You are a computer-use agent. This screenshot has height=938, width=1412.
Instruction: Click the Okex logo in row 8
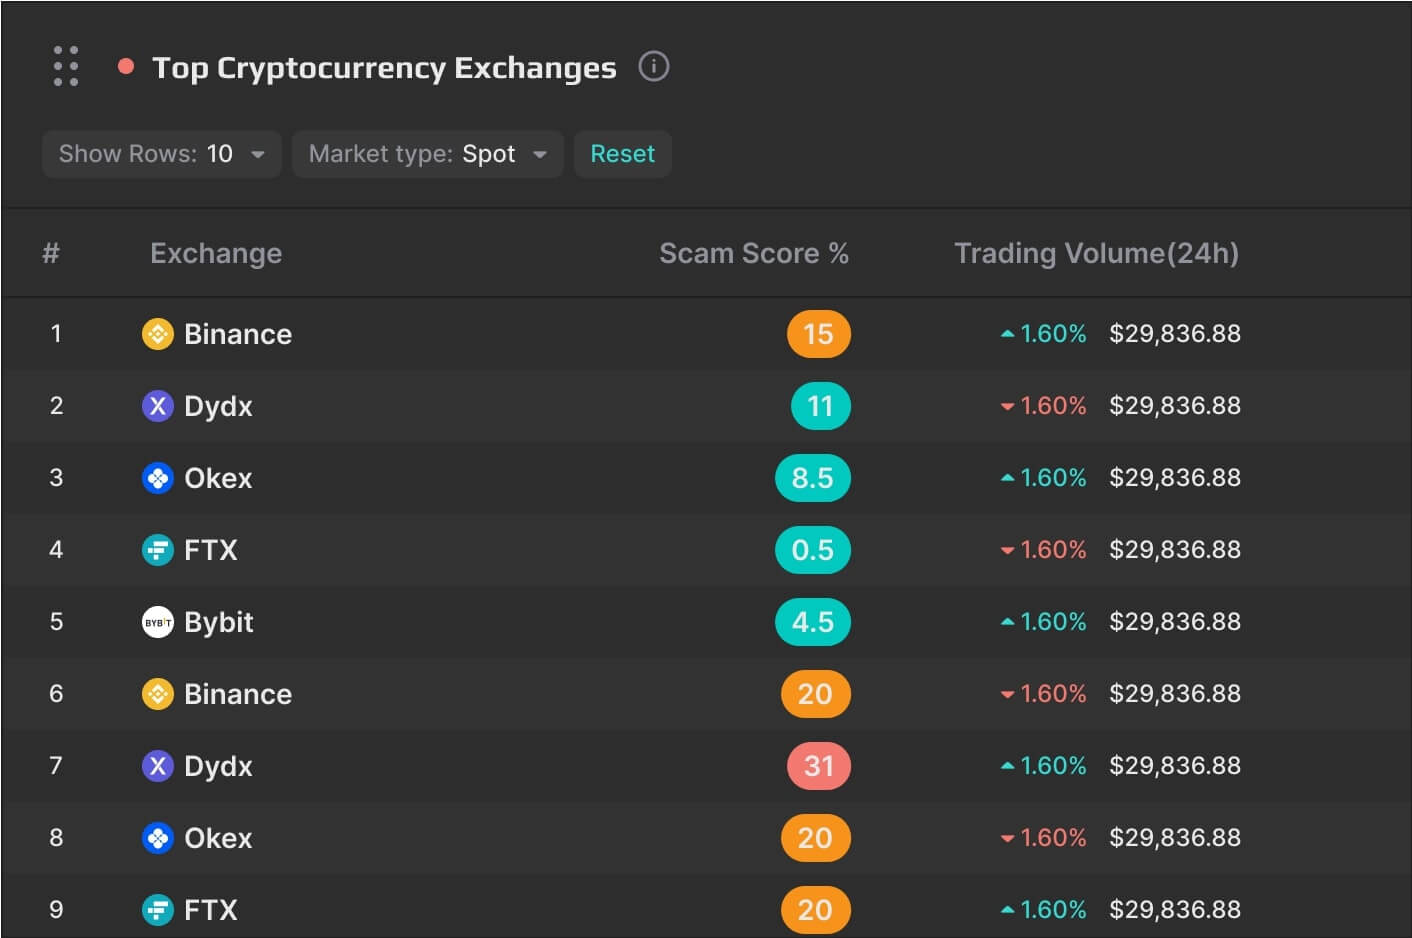coord(158,838)
